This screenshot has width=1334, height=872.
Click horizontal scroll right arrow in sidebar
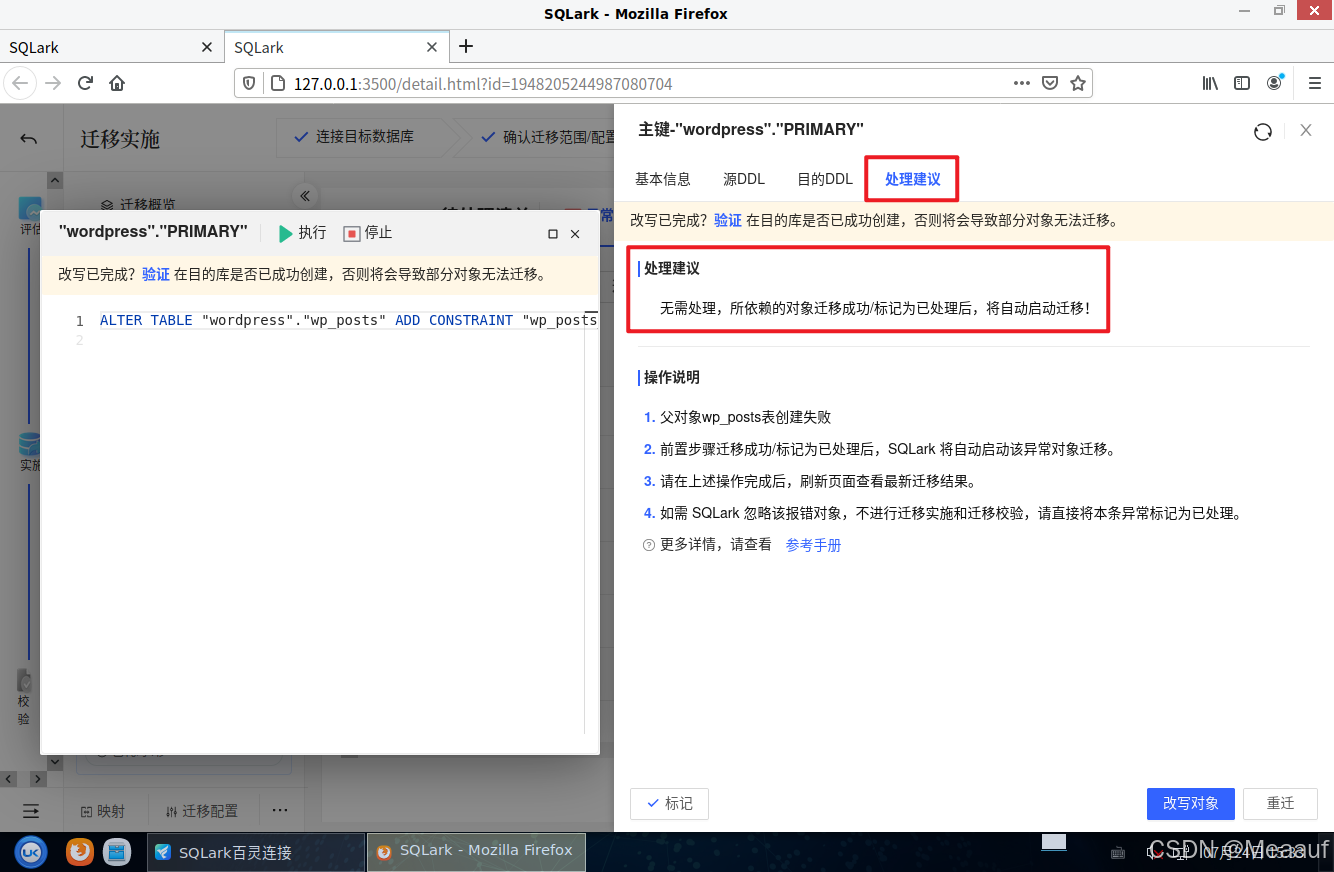pos(37,778)
